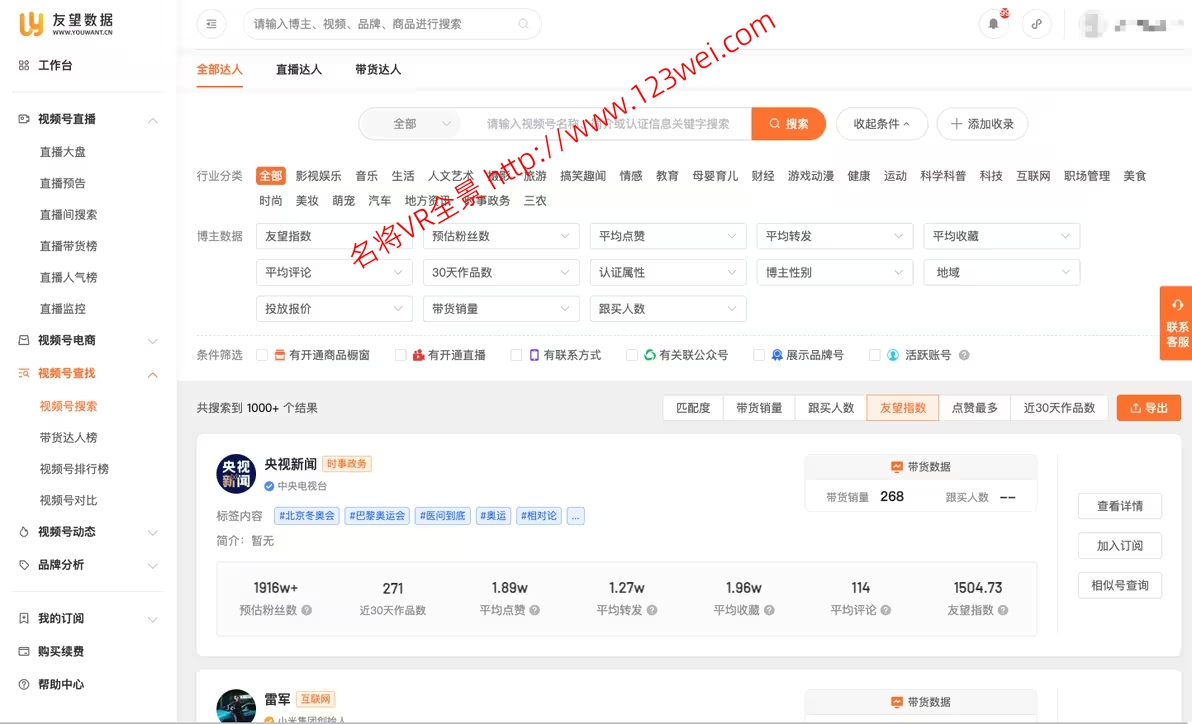Click the help icon next to 活跃账号

[x=962, y=354]
